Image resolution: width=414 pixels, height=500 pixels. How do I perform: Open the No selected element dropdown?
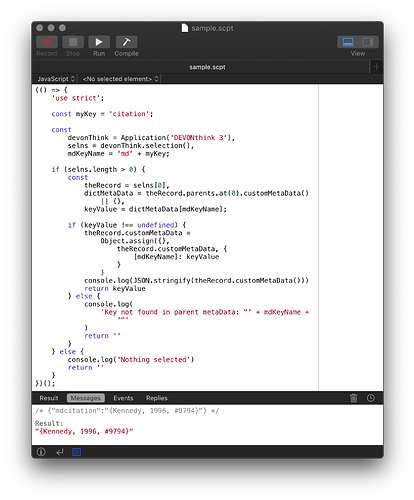coord(120,79)
